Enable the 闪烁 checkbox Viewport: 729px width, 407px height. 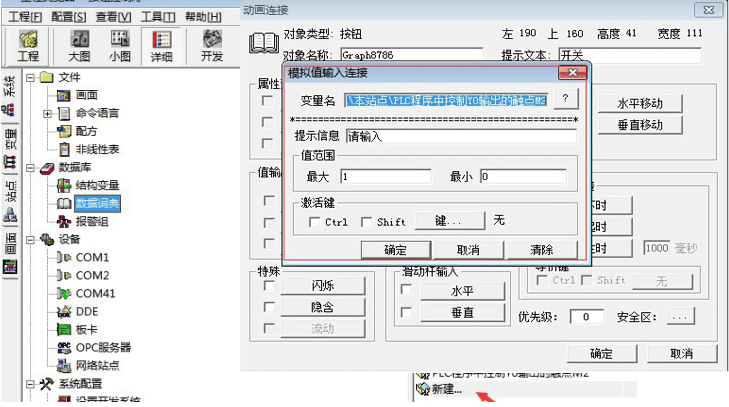[268, 286]
